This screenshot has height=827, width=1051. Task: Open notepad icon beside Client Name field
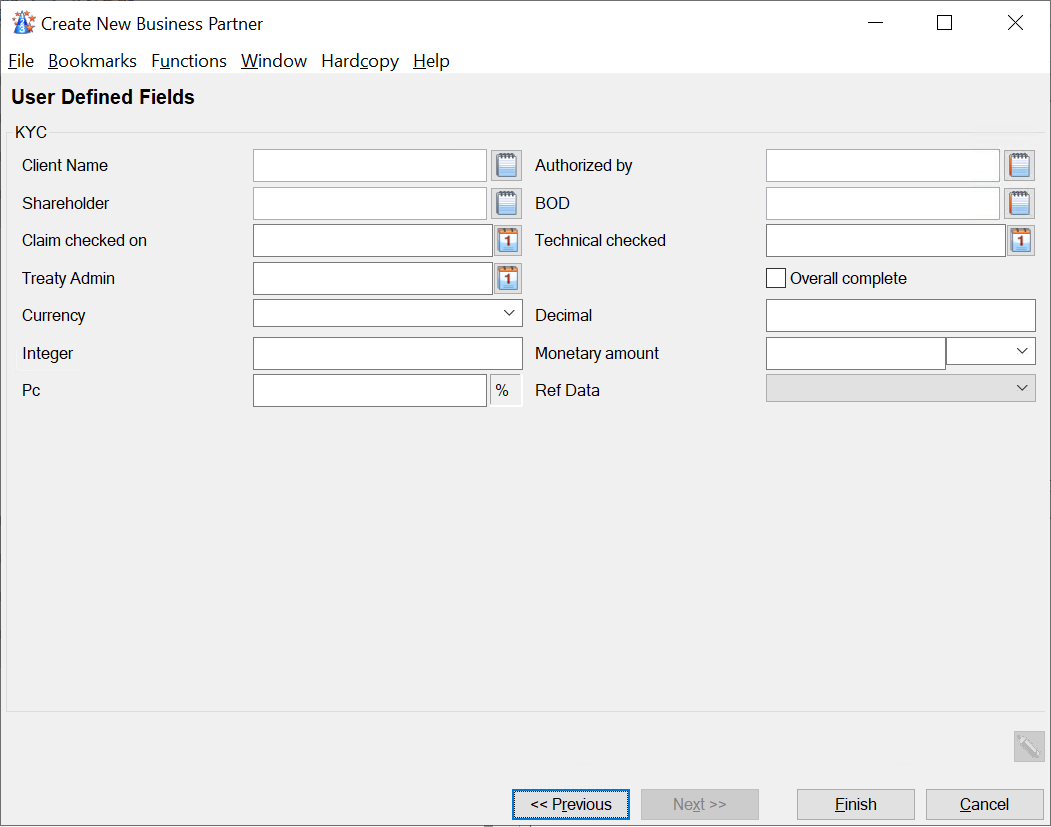point(507,165)
